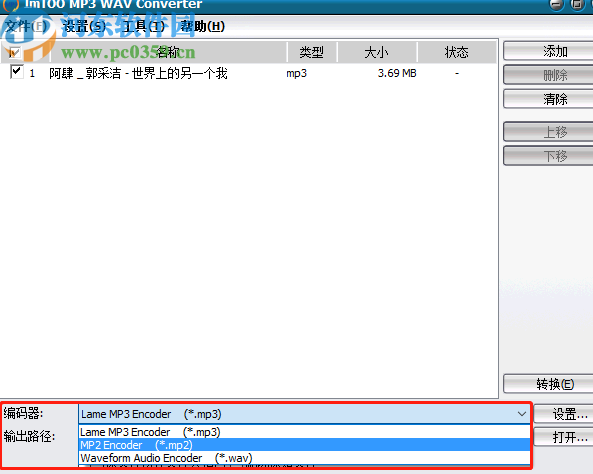593x474 pixels.
Task: Click 打开... output folder button
Action: click(564, 437)
